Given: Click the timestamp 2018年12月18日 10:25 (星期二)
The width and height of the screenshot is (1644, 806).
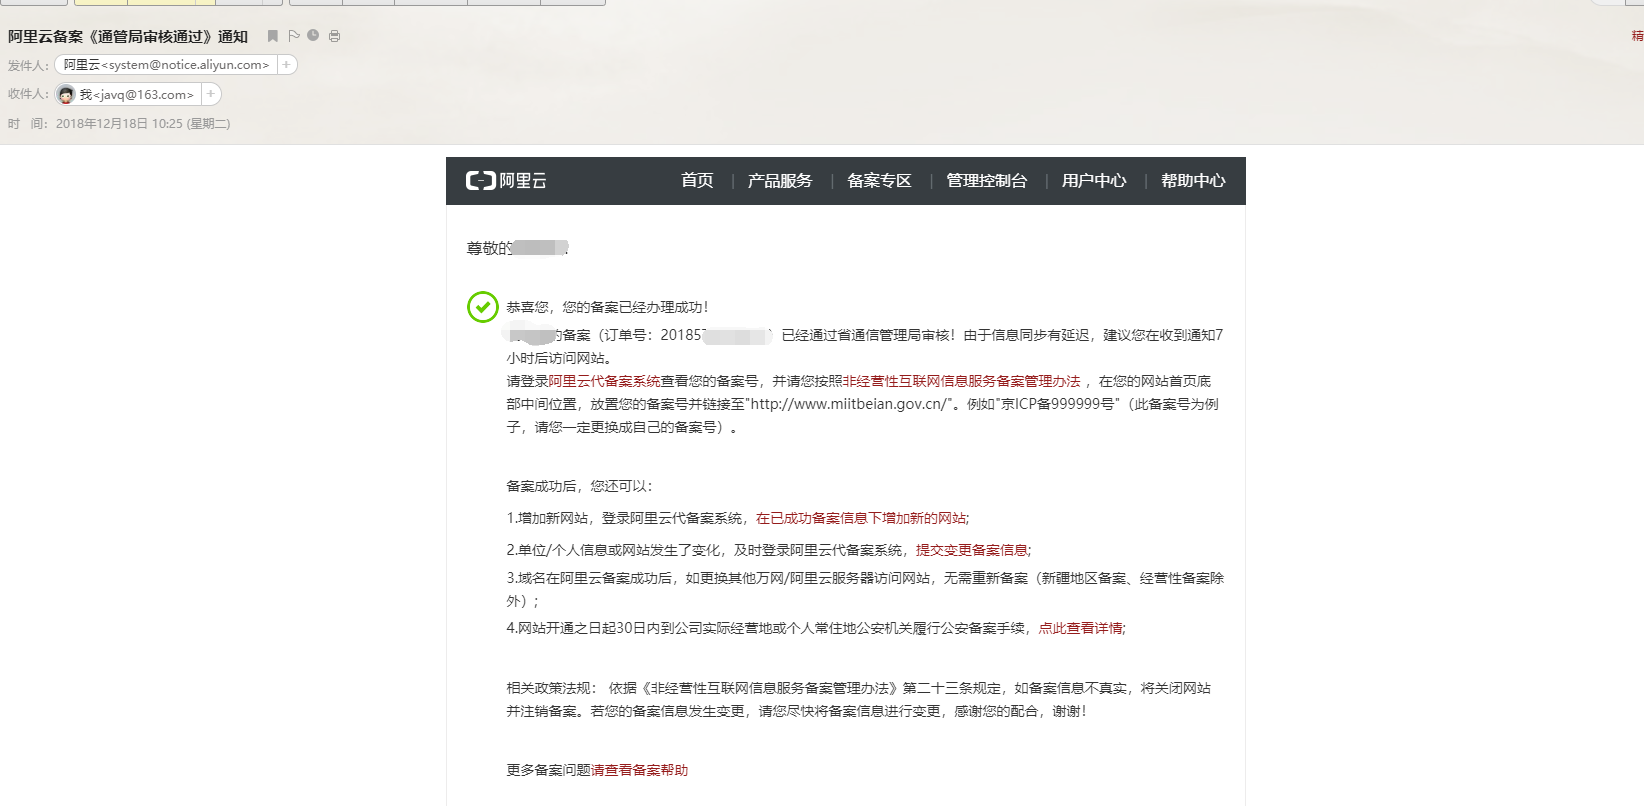Looking at the screenshot, I should click(x=143, y=124).
